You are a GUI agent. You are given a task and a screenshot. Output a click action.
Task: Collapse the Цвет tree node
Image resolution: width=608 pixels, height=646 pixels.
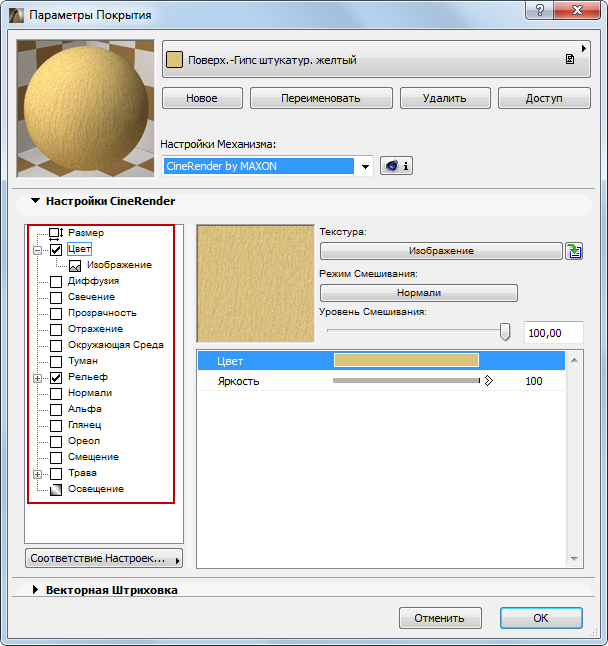[37, 250]
